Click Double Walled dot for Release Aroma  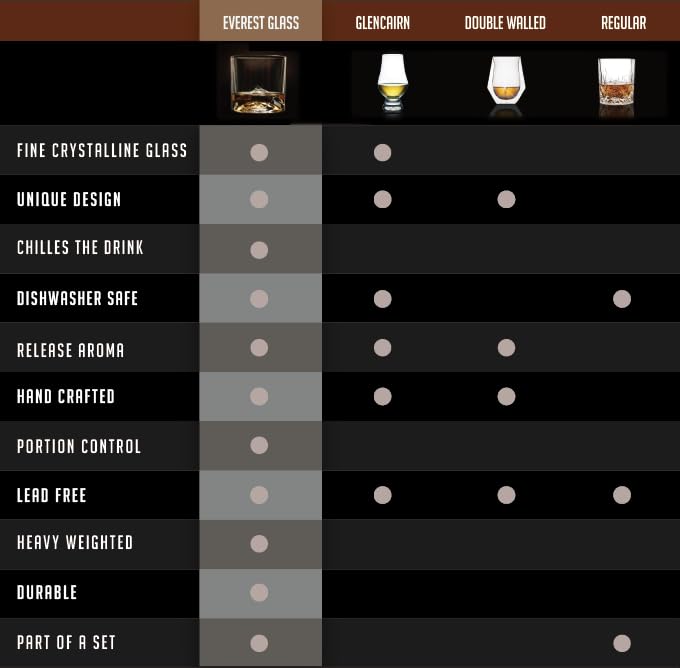click(506, 348)
